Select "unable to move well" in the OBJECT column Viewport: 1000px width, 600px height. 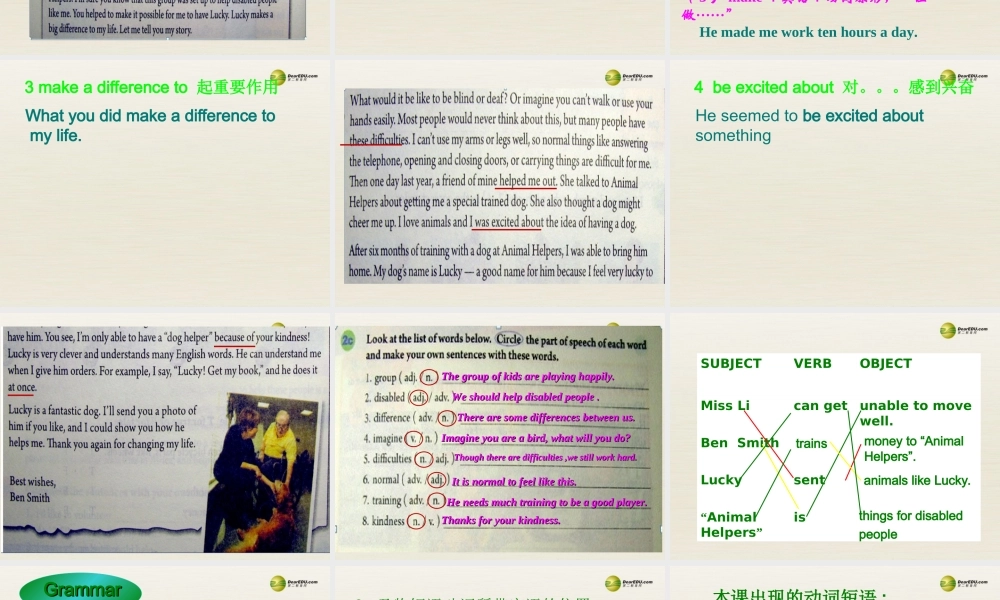click(x=914, y=413)
